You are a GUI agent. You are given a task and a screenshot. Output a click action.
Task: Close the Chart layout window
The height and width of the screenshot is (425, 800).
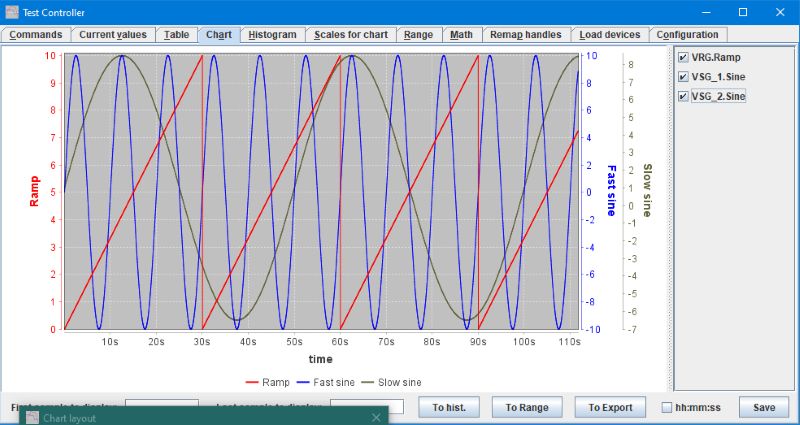(x=376, y=418)
